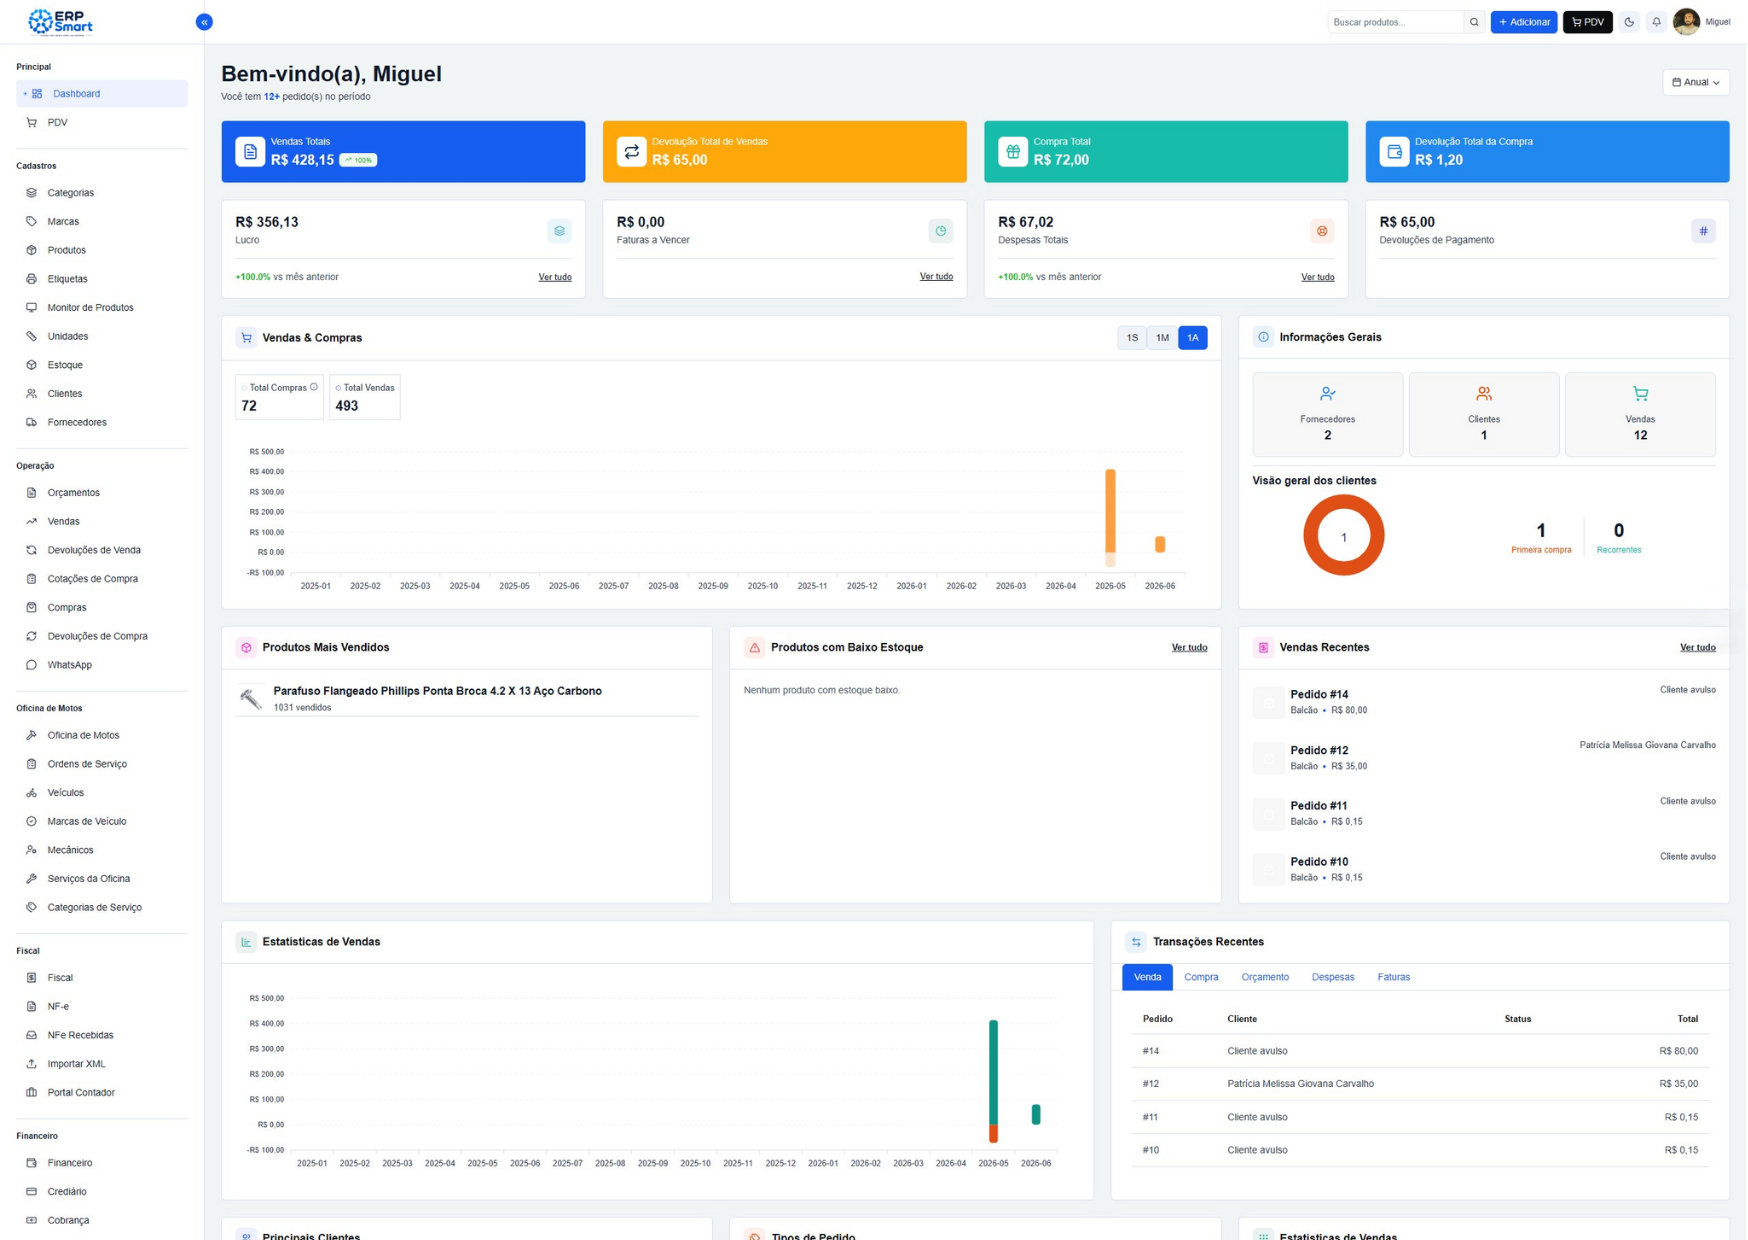Screen dimensions: 1748x1240
Task: Click the Vendas Recentes header icon
Action: click(1263, 648)
